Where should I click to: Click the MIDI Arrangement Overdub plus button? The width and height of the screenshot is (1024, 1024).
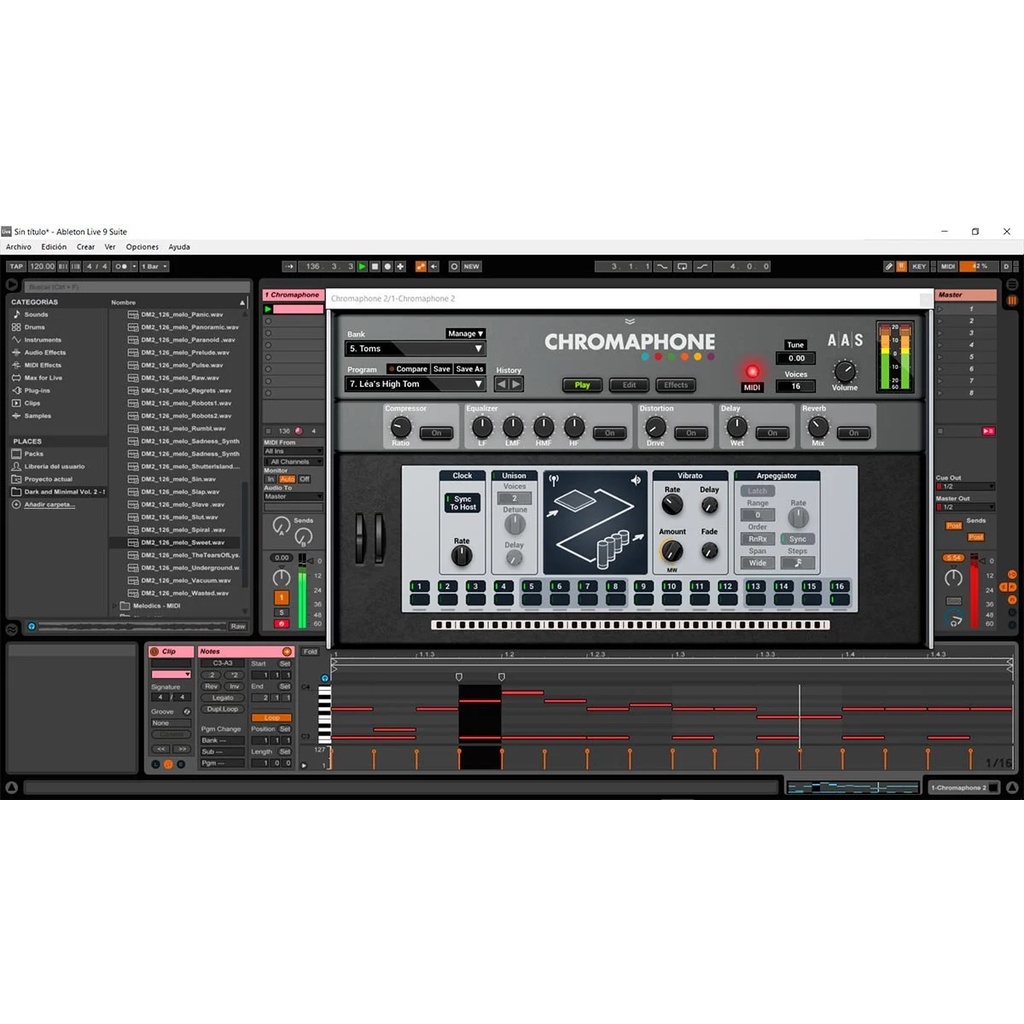400,266
